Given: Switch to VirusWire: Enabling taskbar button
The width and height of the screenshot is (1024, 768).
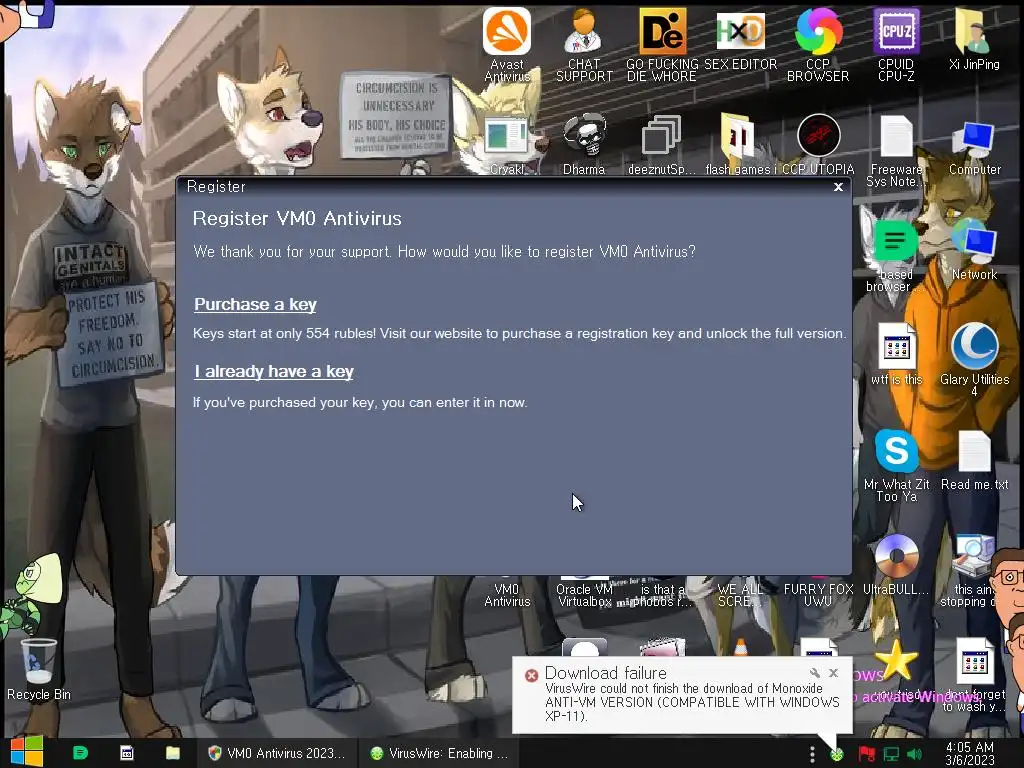Looking at the screenshot, I should point(439,753).
